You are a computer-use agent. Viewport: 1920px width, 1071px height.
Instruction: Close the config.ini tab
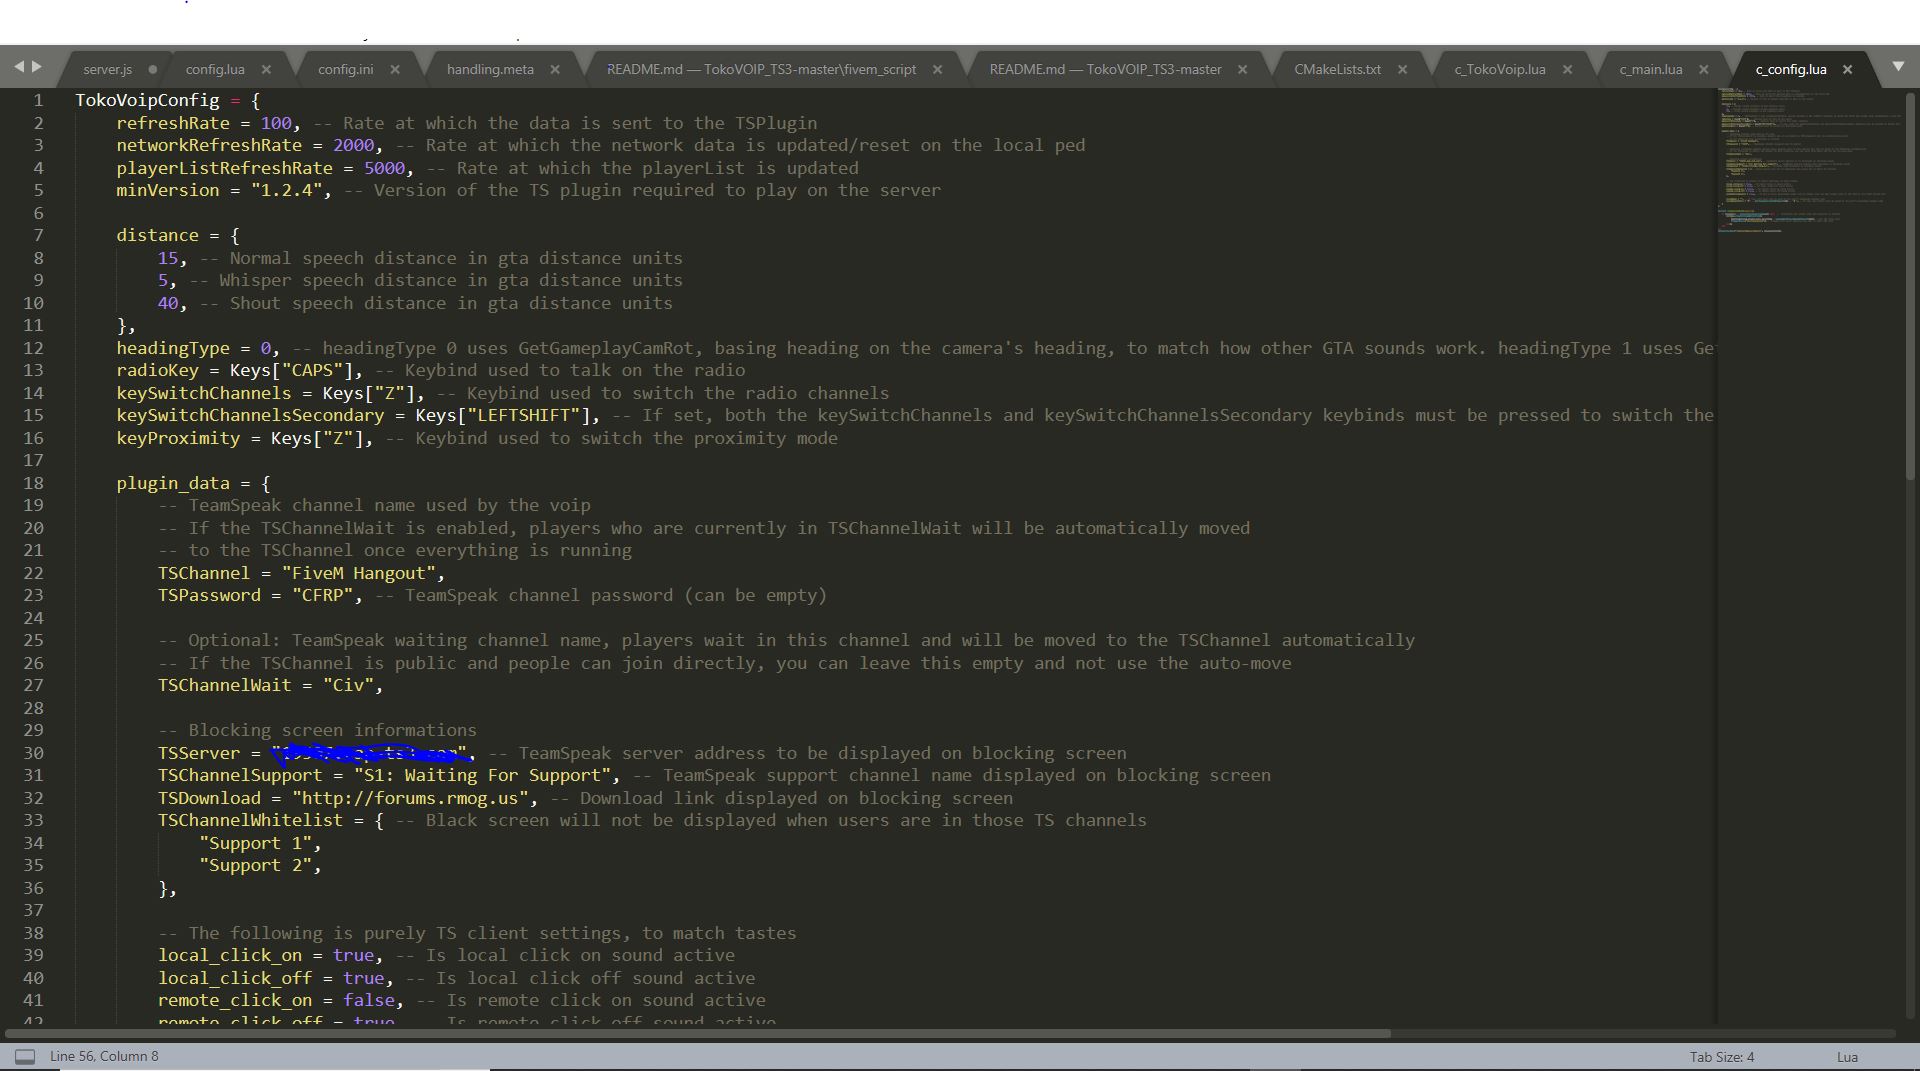click(395, 69)
